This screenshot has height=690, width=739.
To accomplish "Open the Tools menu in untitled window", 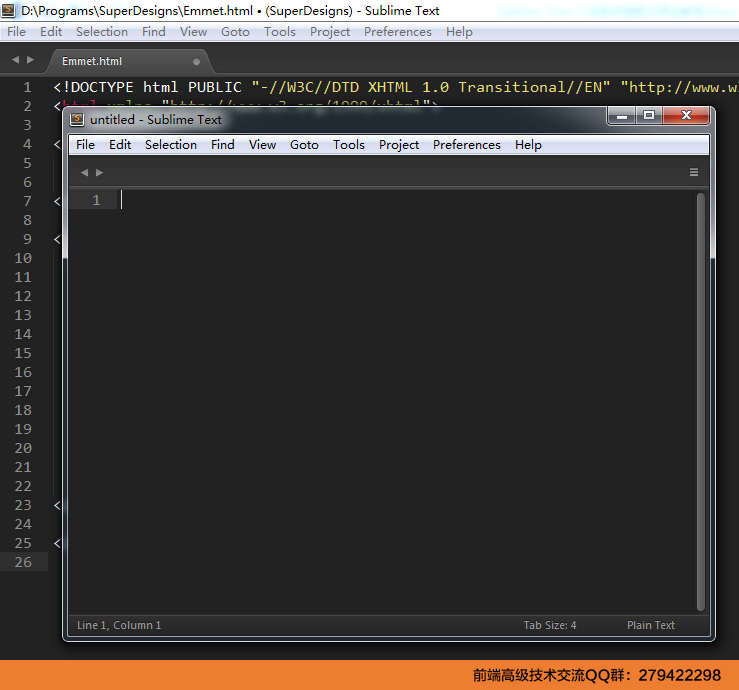I will [349, 145].
